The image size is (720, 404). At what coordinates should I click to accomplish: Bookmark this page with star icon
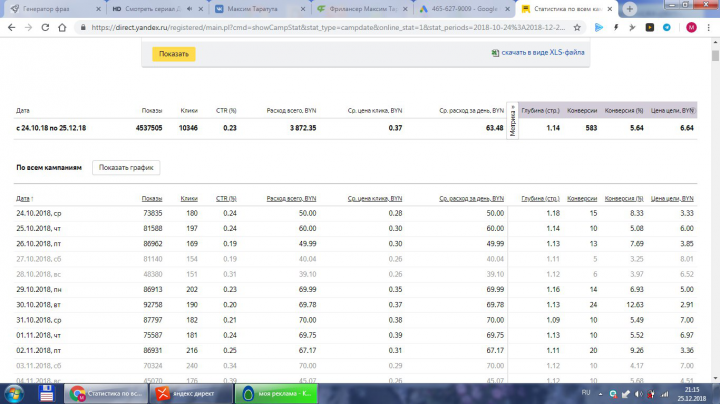pos(577,28)
